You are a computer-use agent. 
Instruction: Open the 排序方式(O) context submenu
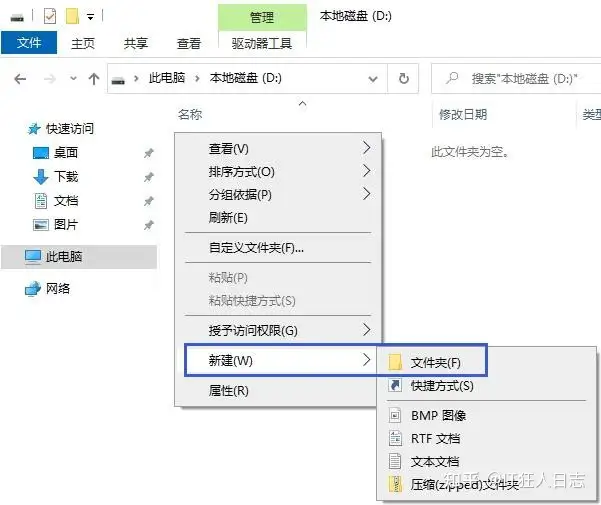[x=278, y=172]
